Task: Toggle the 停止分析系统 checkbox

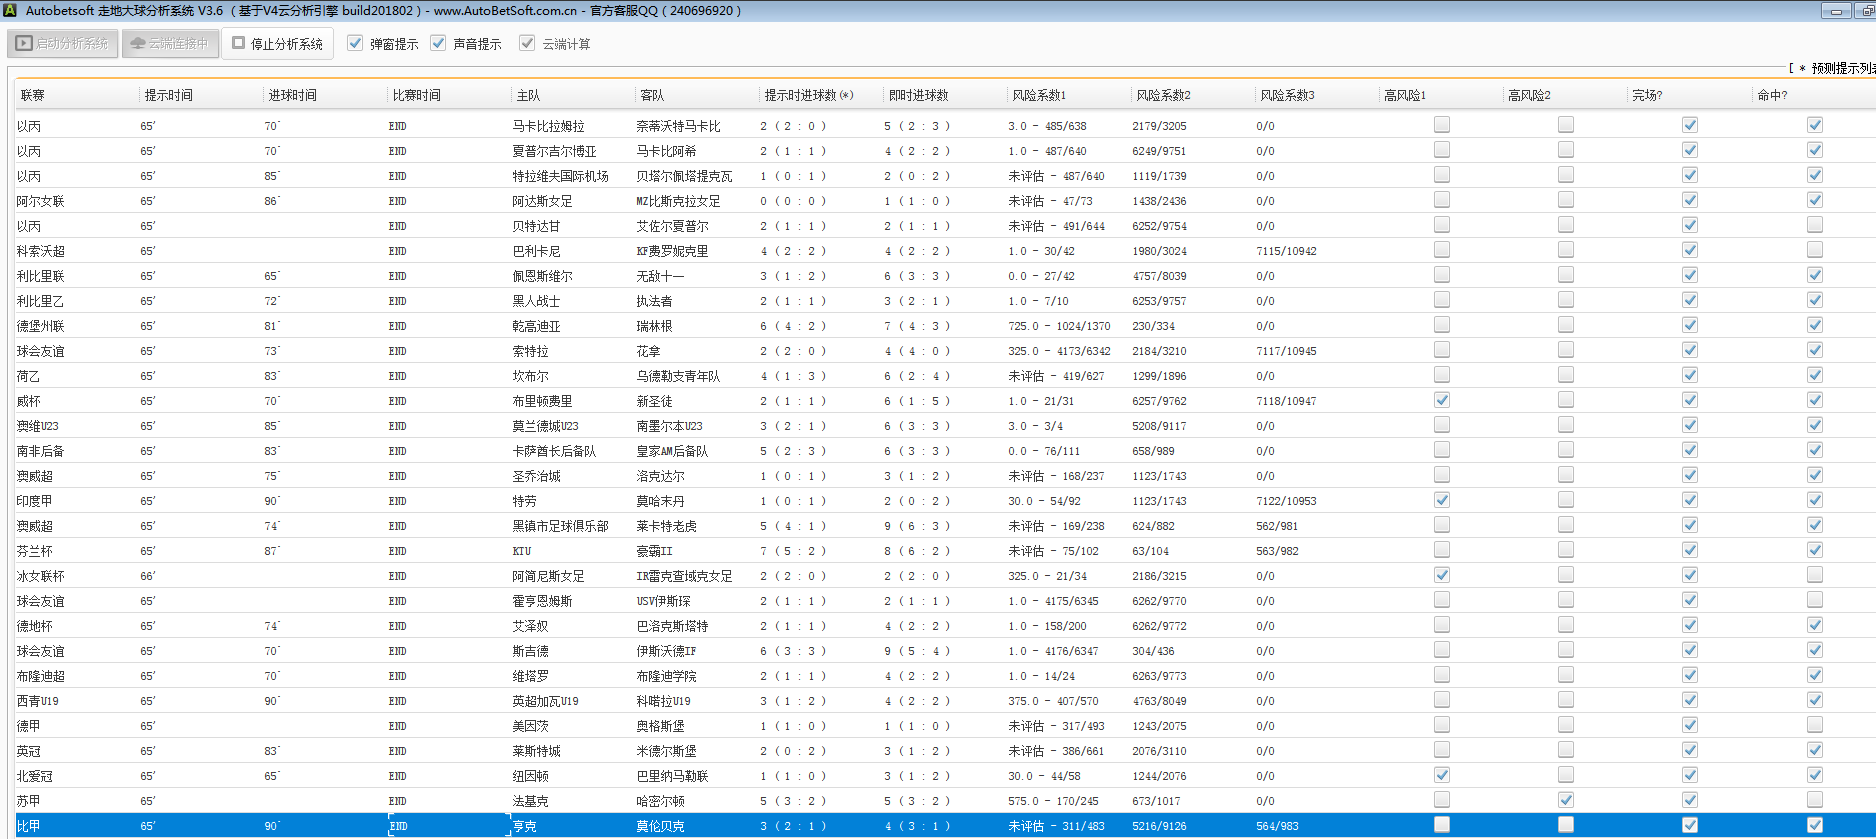Action: 239,43
